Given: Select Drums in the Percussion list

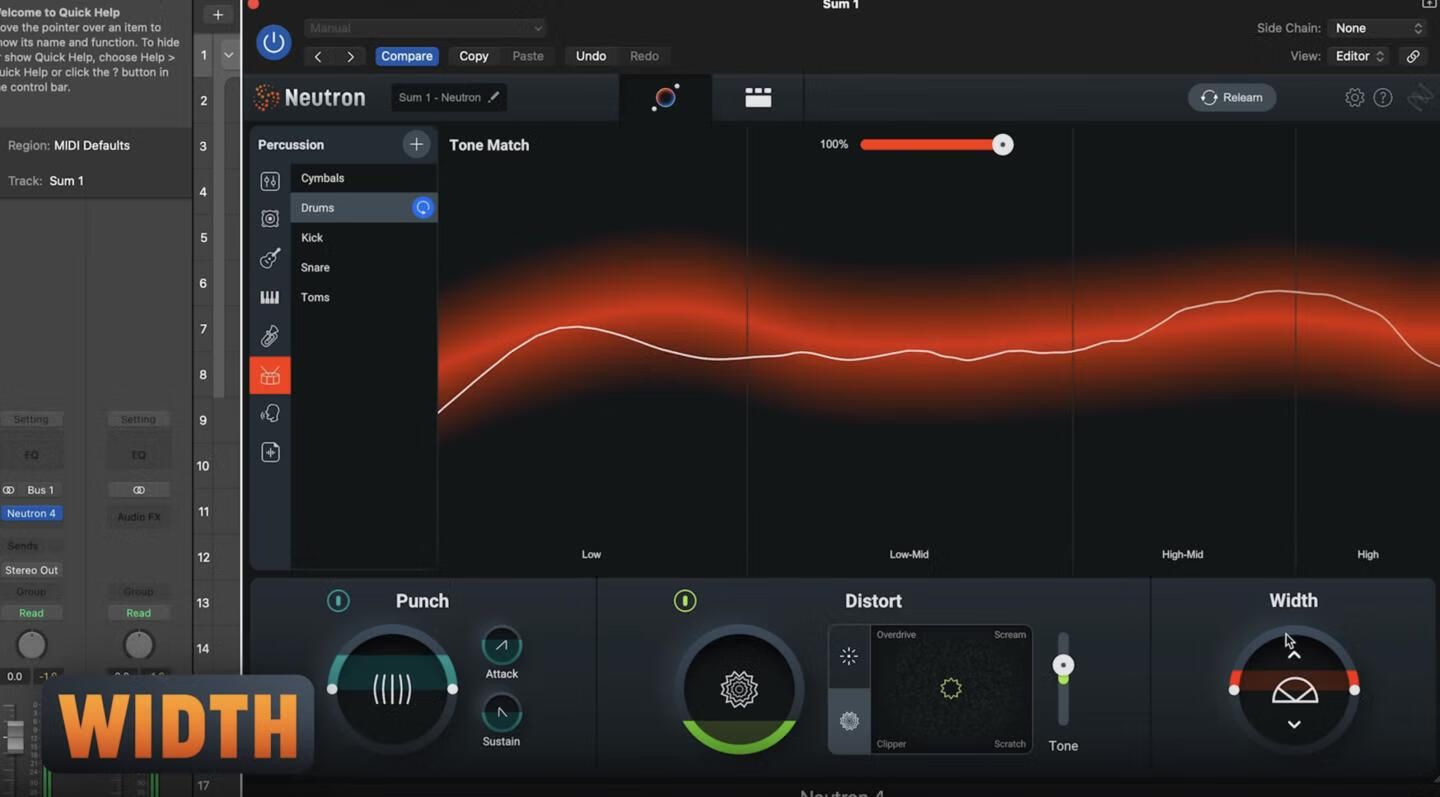Looking at the screenshot, I should coord(364,208).
